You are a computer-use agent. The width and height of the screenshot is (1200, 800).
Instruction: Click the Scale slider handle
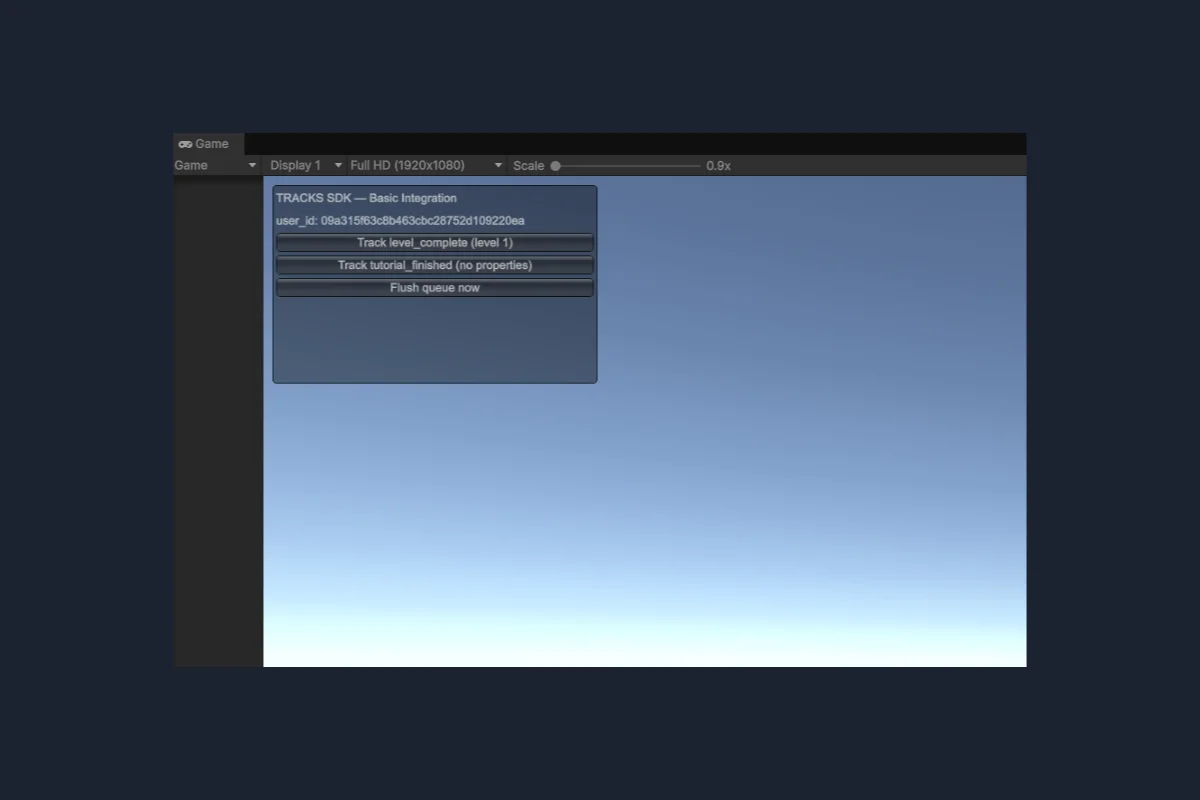pos(555,166)
